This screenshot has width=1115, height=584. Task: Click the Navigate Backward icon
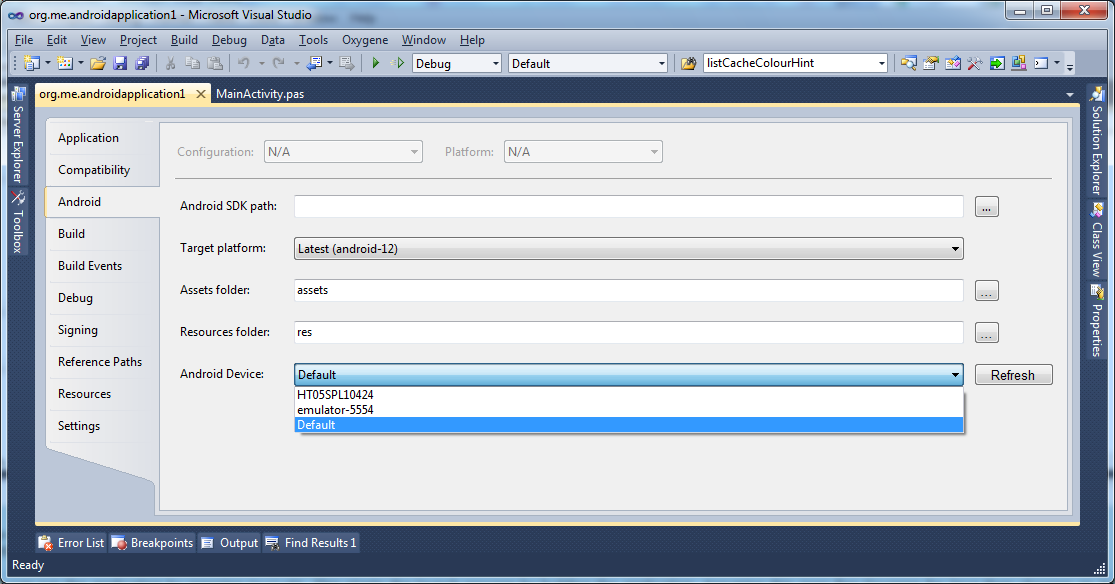tap(314, 63)
